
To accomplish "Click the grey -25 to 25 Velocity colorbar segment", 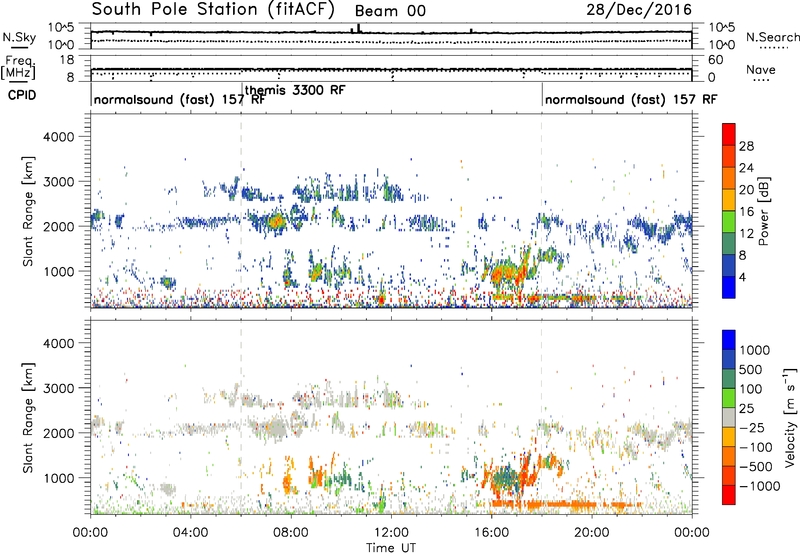I will click(x=729, y=417).
